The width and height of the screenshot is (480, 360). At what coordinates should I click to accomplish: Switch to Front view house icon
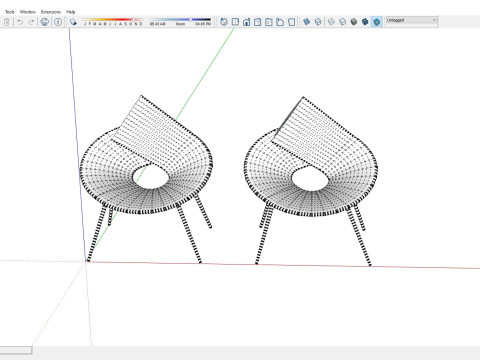(x=247, y=22)
